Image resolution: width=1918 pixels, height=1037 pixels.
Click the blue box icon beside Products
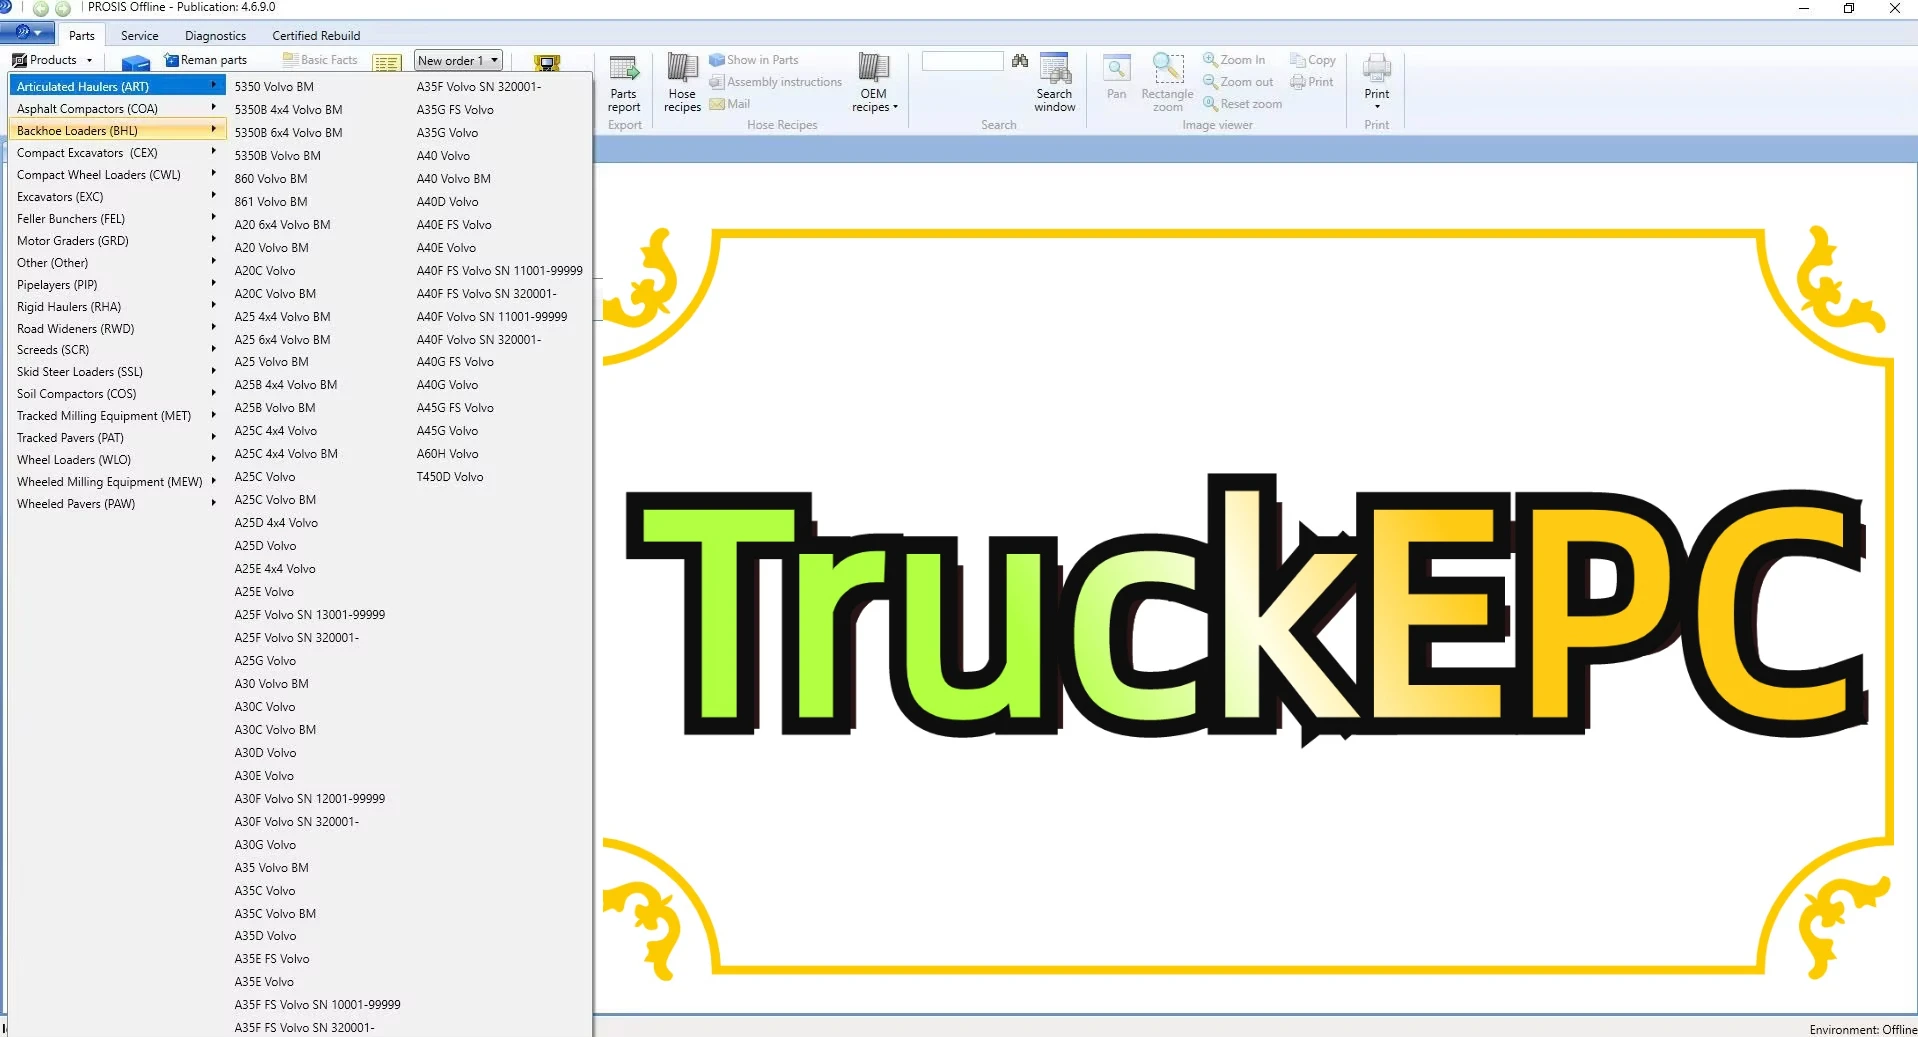tap(135, 62)
